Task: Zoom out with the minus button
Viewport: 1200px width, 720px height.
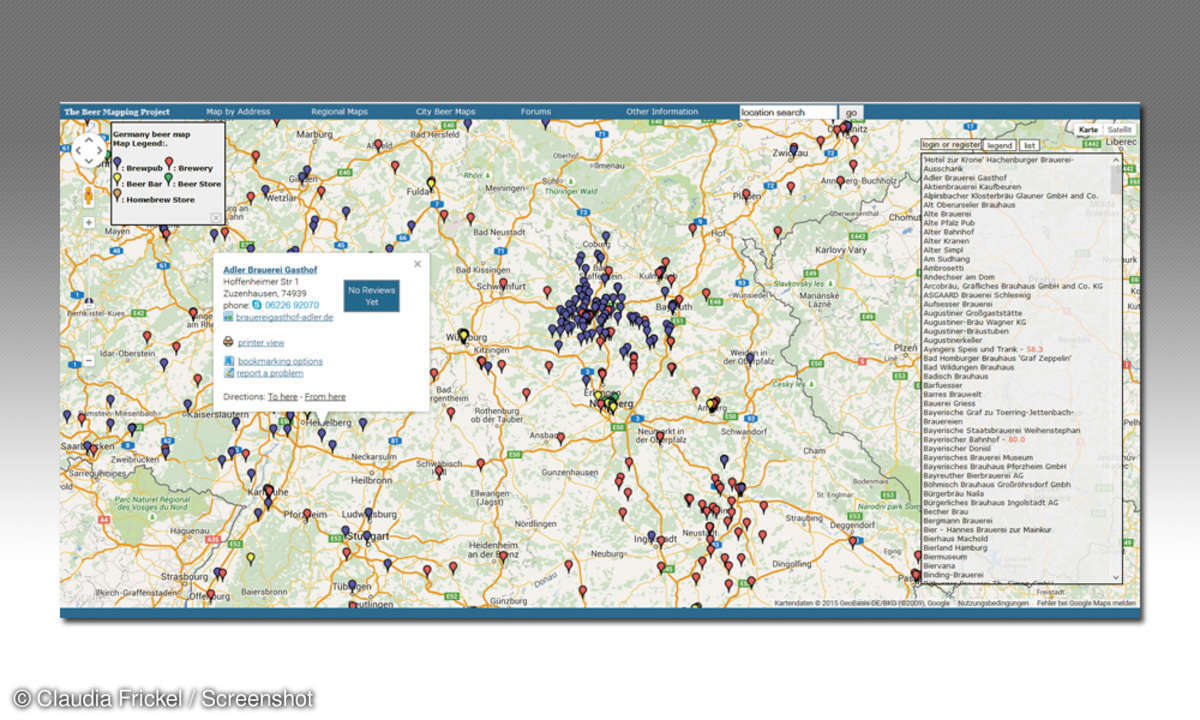Action: 88,360
